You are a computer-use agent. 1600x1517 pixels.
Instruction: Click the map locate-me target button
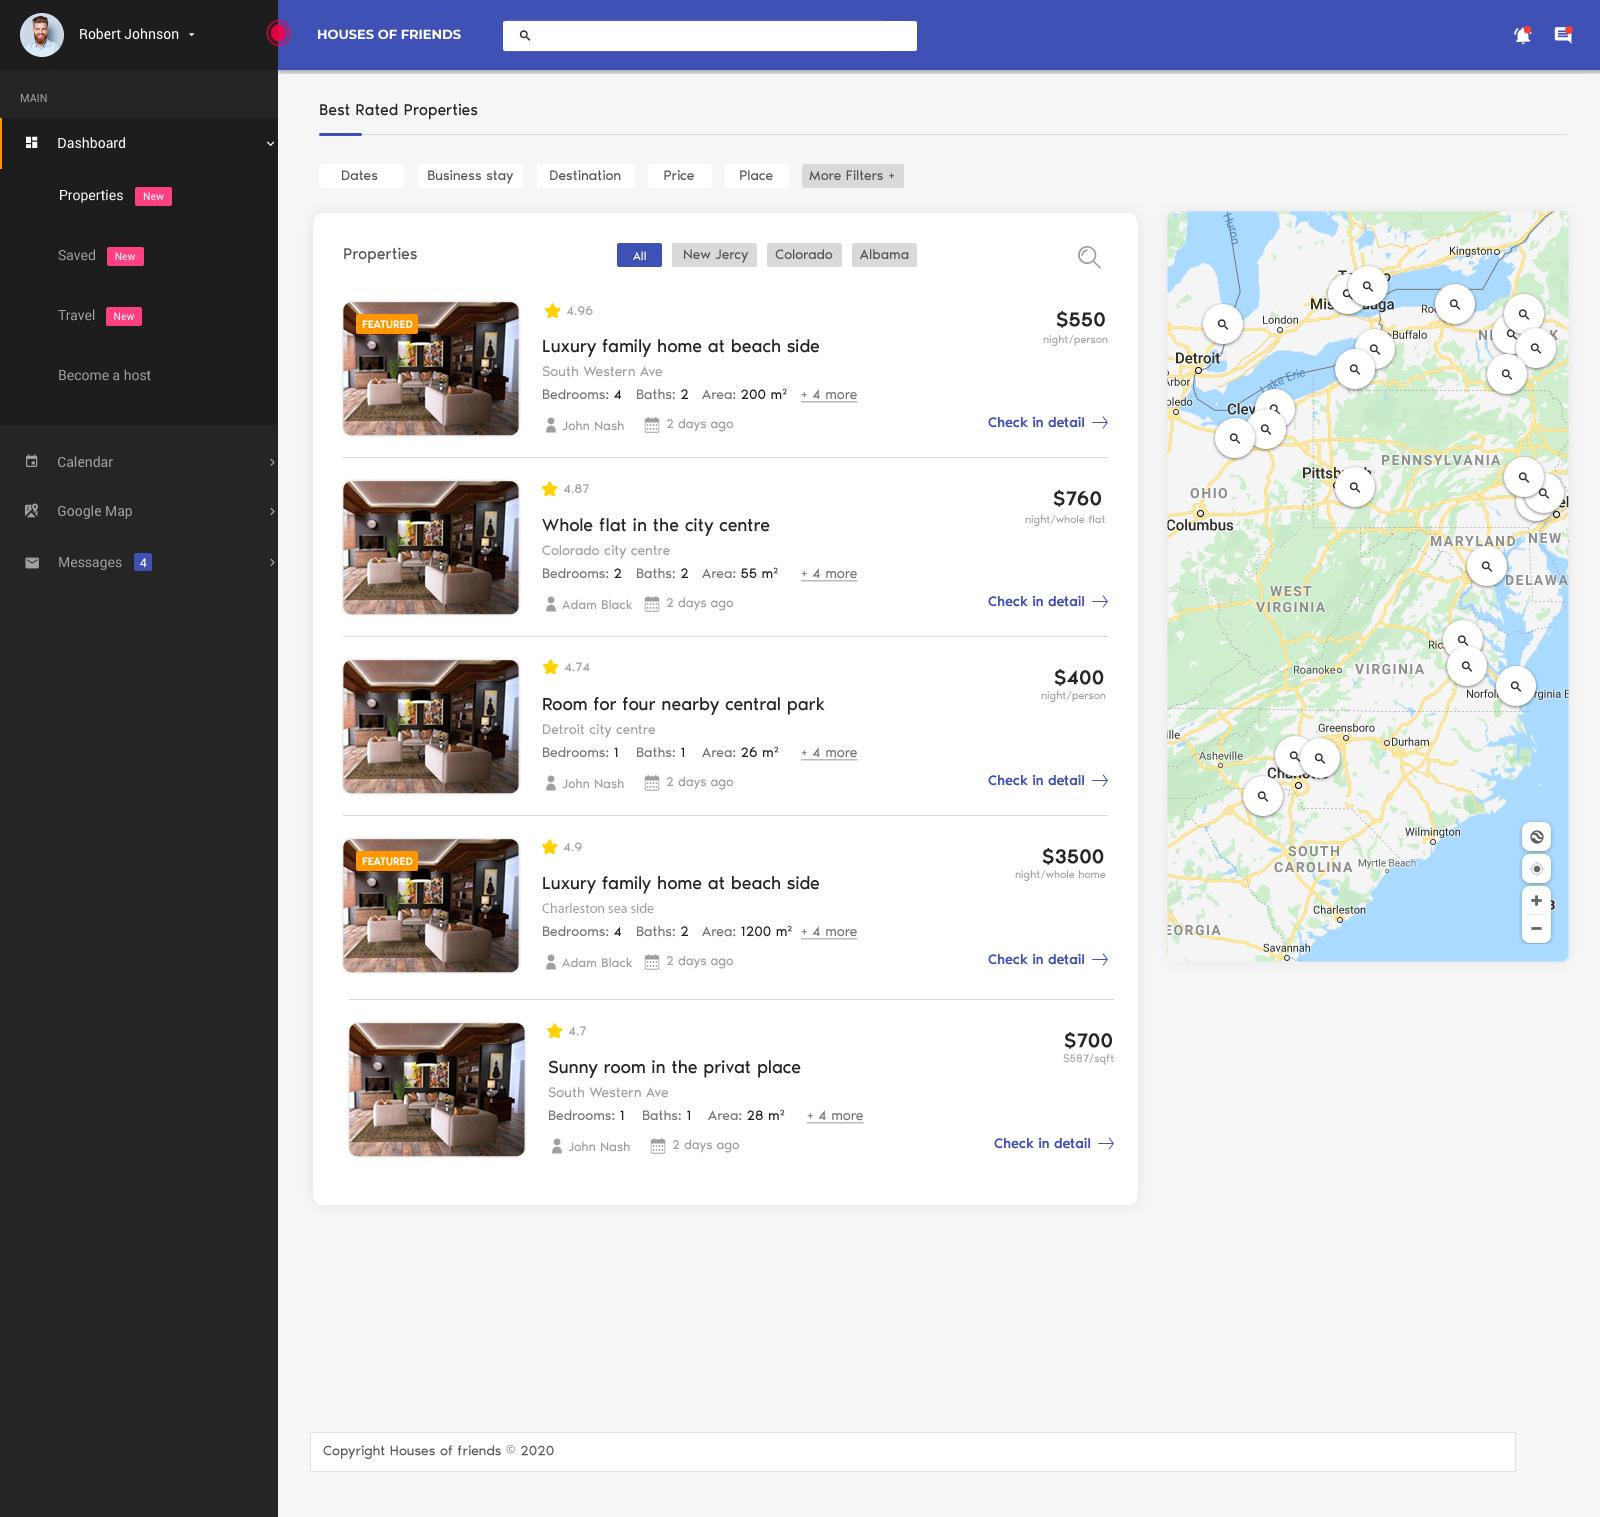(1536, 869)
